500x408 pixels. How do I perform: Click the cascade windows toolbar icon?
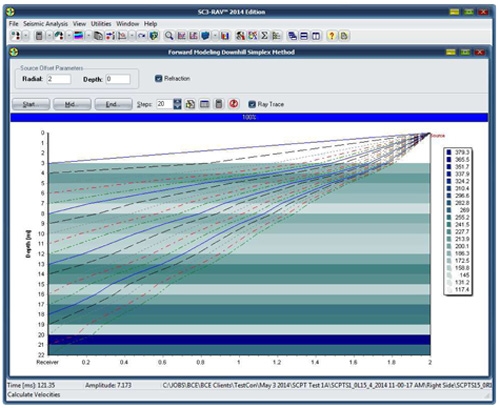[x=292, y=36]
